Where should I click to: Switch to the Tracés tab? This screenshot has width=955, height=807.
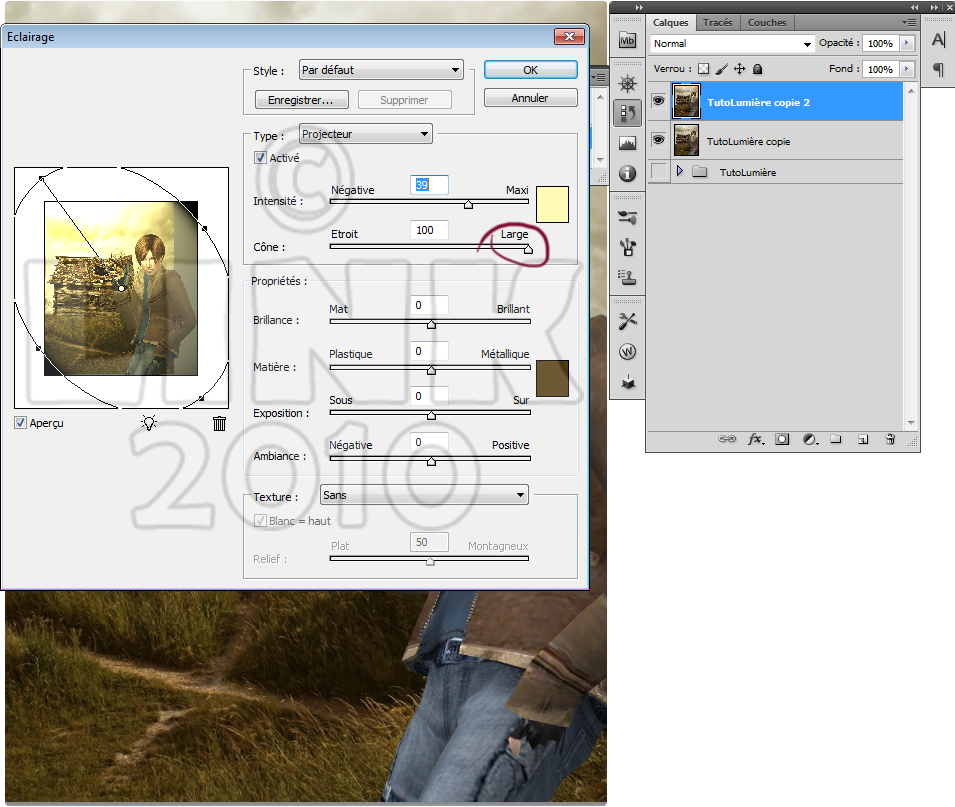tap(717, 22)
